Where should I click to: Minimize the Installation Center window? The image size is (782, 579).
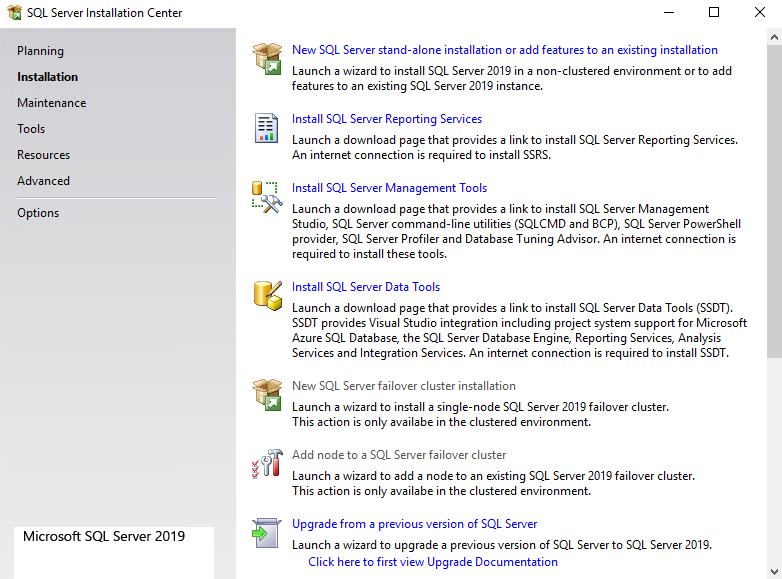click(x=669, y=12)
